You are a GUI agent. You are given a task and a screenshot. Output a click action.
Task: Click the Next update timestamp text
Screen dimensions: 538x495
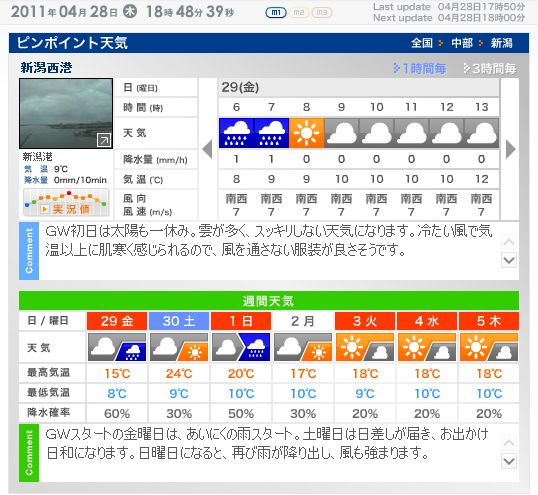[449, 18]
